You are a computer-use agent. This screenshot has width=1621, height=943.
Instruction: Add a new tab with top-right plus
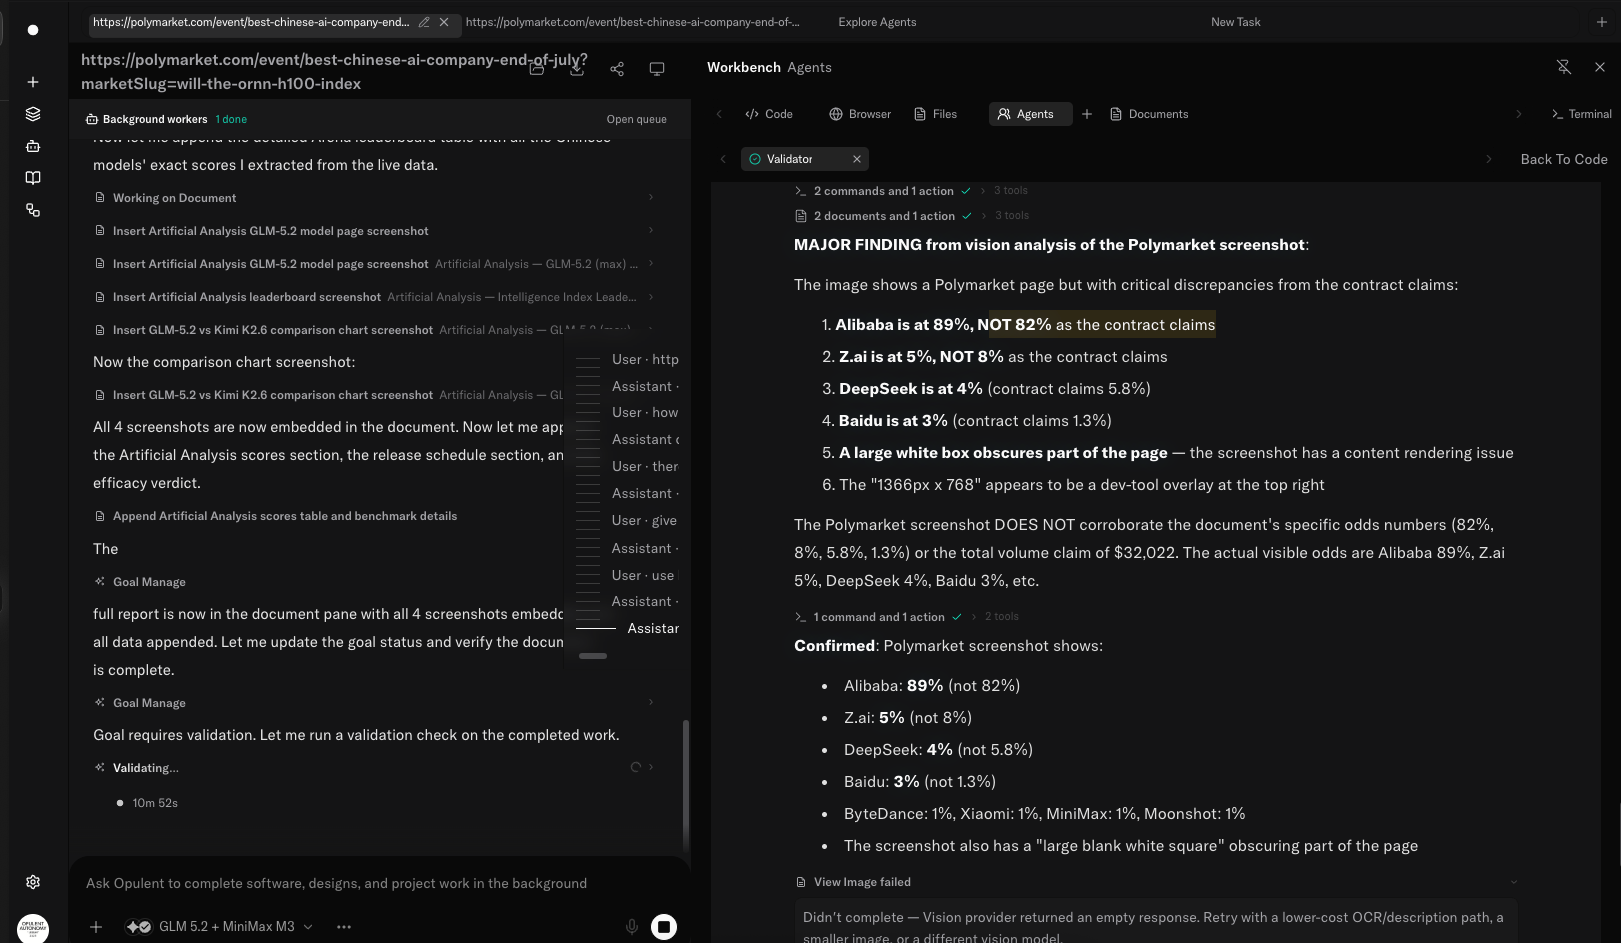1601,22
